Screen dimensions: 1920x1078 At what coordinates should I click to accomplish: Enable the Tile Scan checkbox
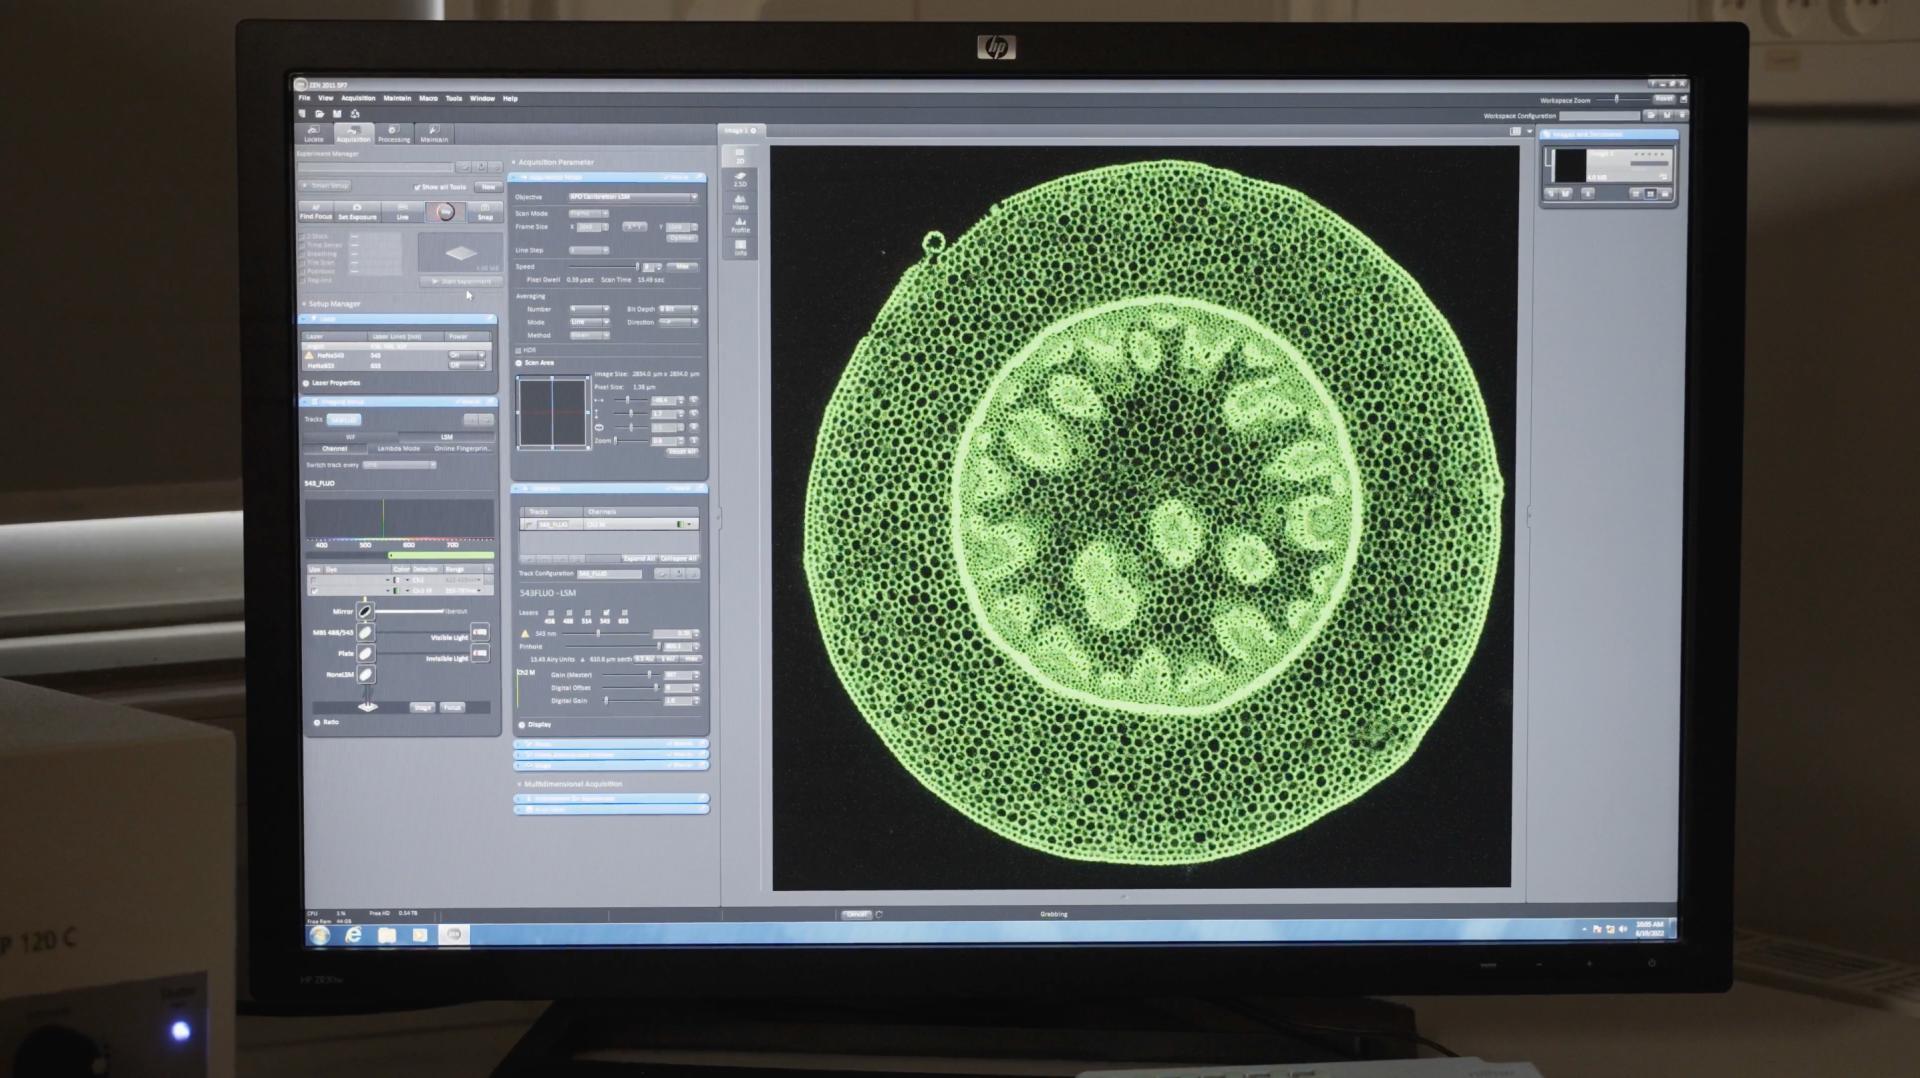pos(303,262)
